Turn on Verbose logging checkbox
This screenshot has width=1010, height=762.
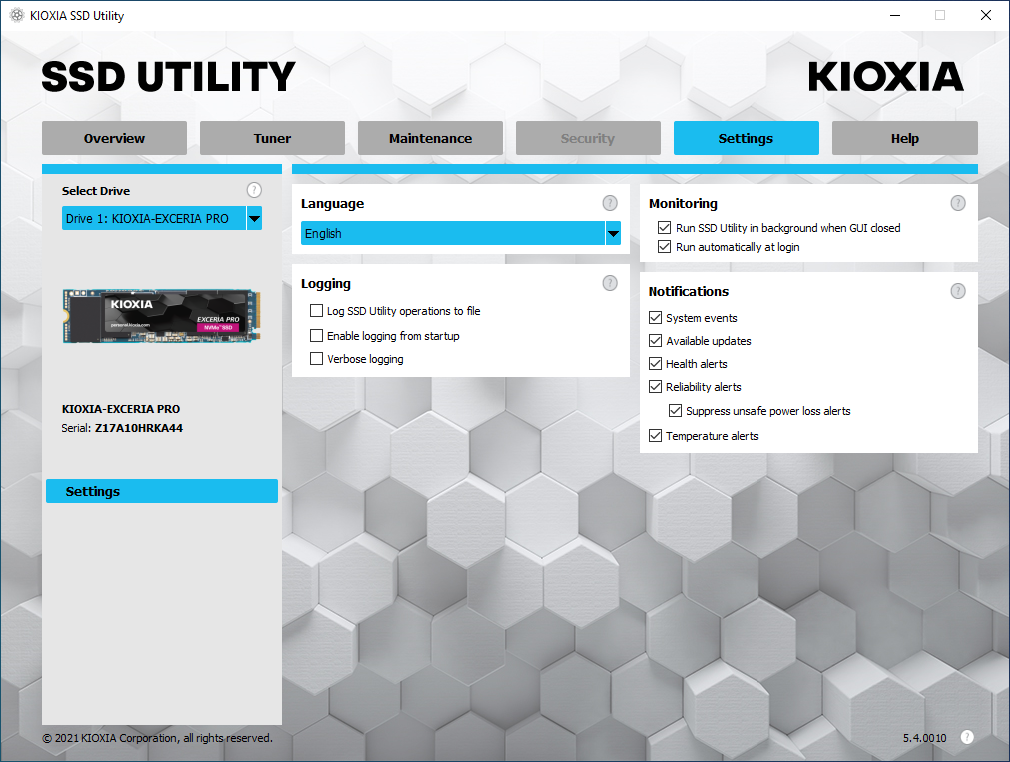[316, 359]
